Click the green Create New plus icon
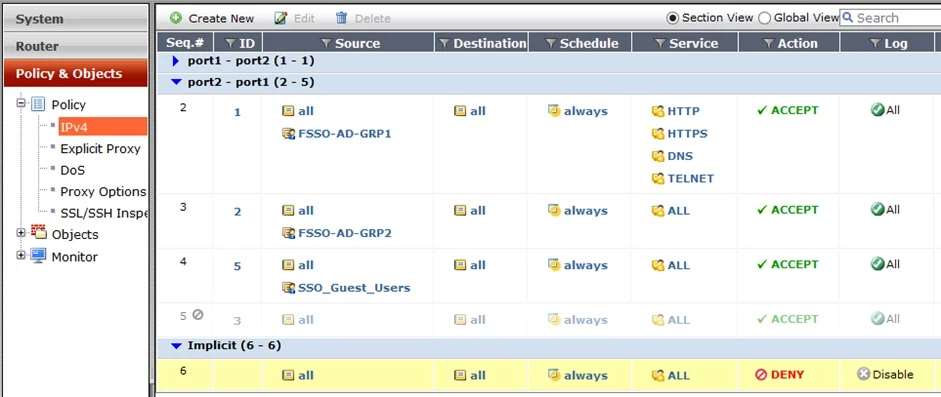The image size is (941, 397). coord(176,18)
